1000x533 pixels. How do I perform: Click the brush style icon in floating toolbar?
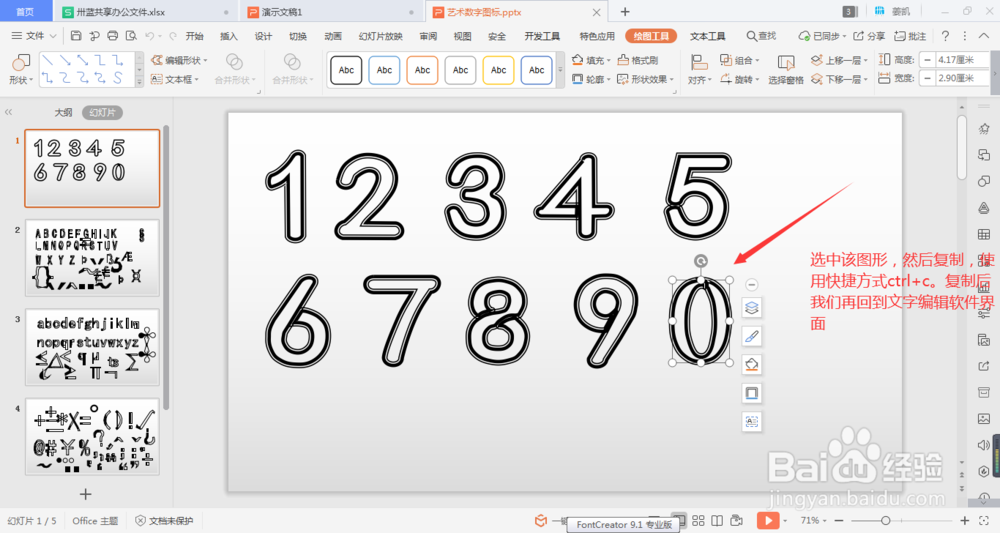(x=752, y=336)
